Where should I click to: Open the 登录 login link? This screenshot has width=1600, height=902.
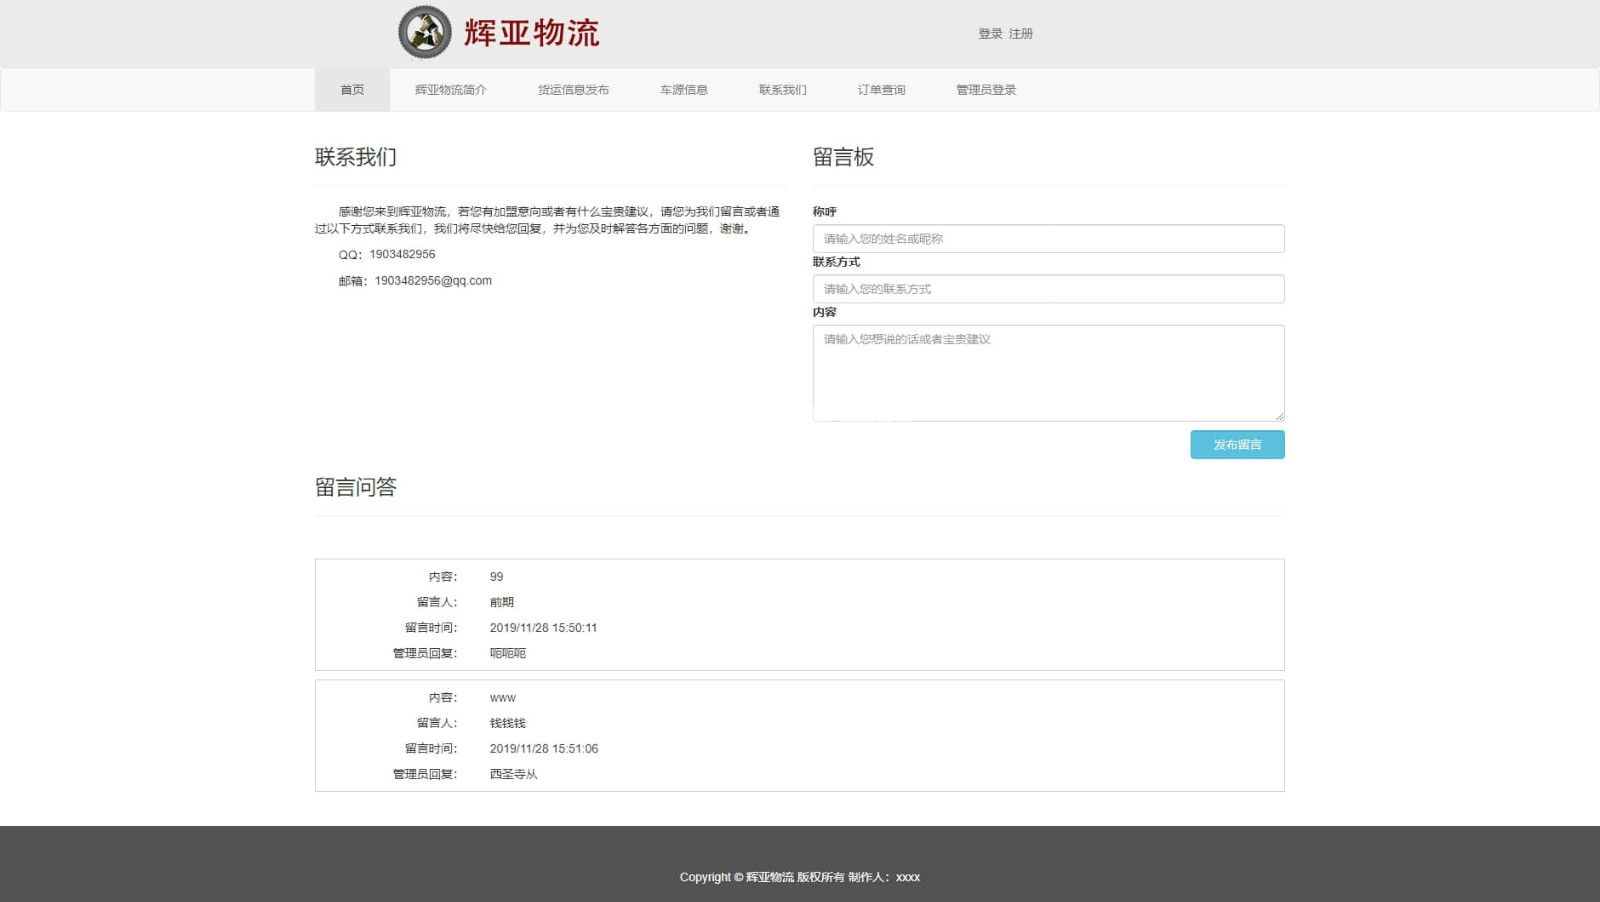(x=990, y=34)
